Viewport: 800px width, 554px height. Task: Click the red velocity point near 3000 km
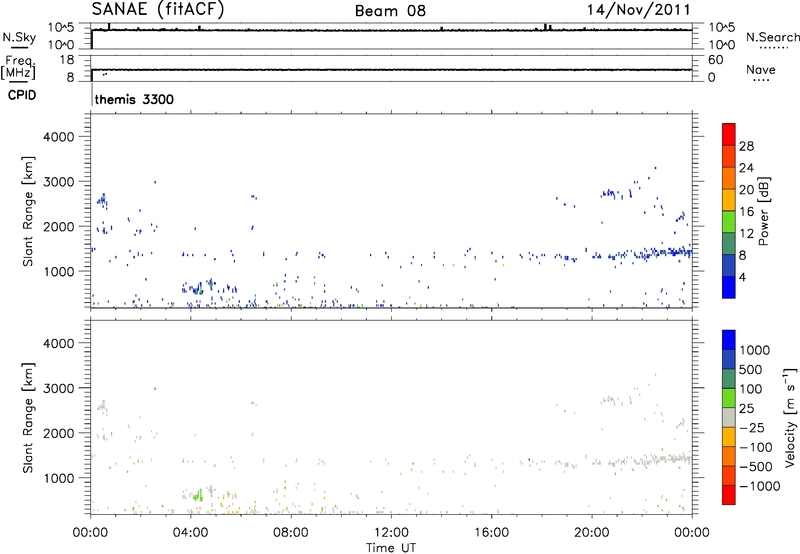[x=155, y=389]
